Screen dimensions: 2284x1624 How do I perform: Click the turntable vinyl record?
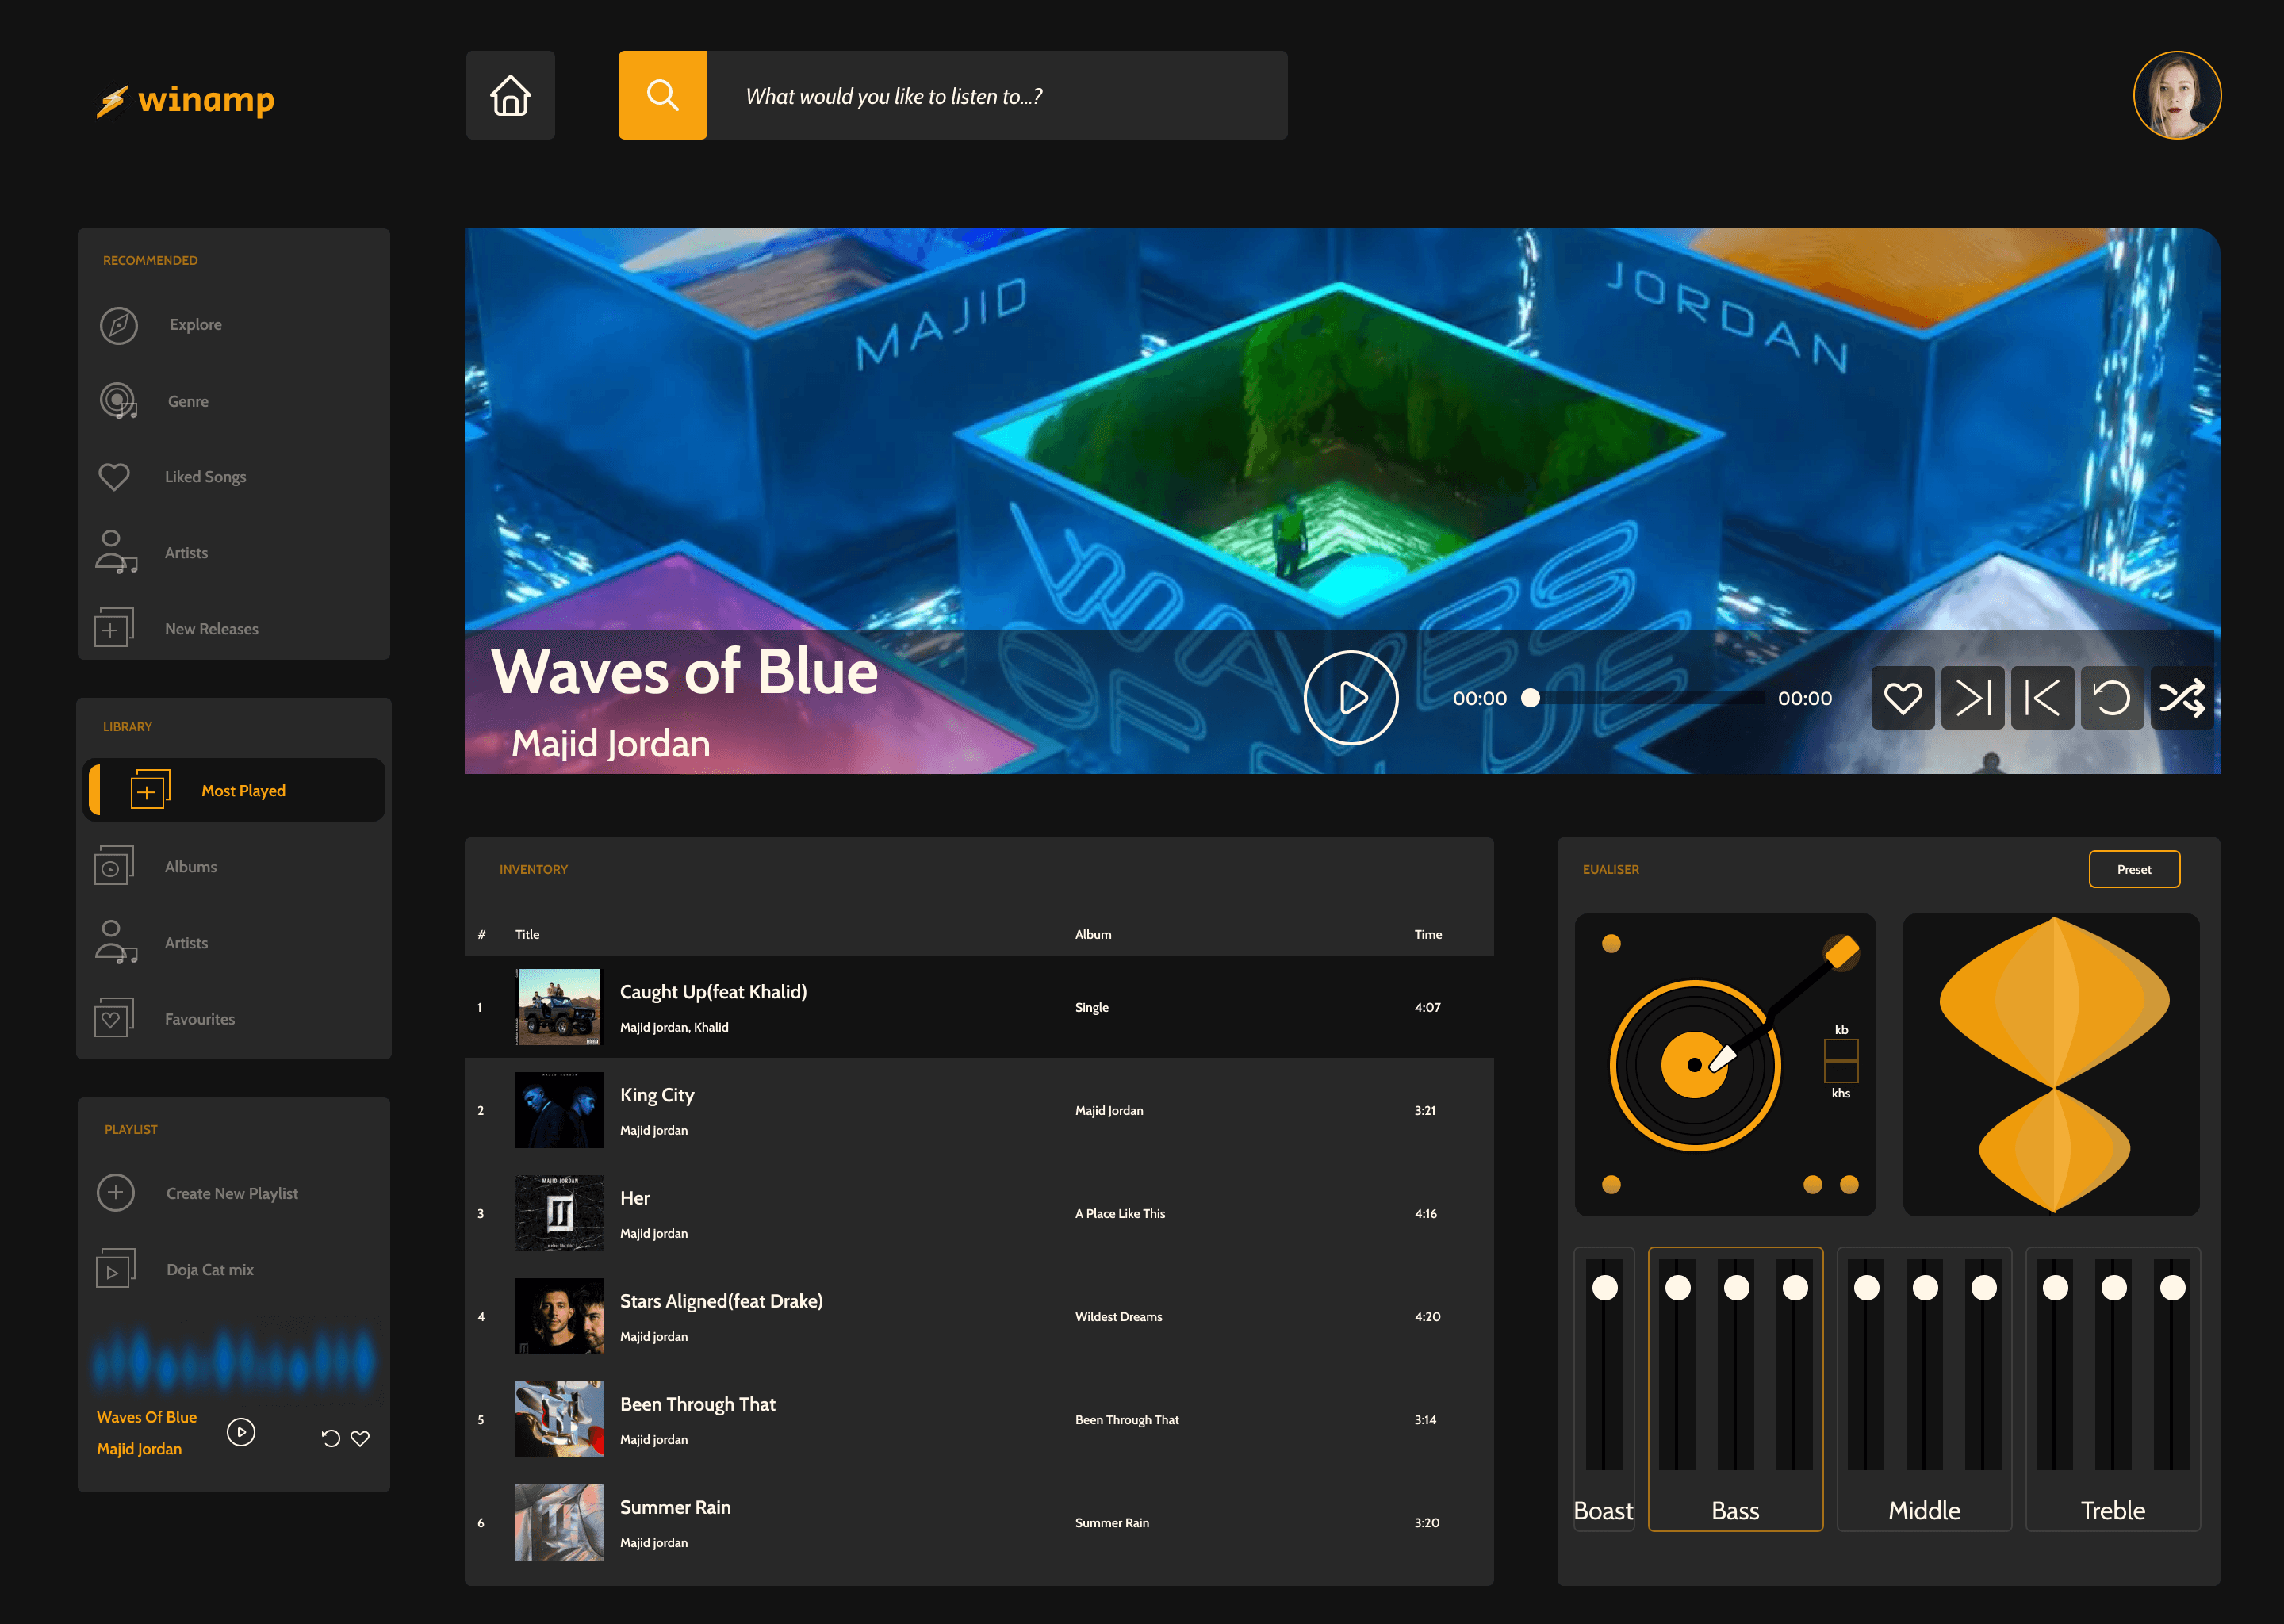tap(1695, 1065)
